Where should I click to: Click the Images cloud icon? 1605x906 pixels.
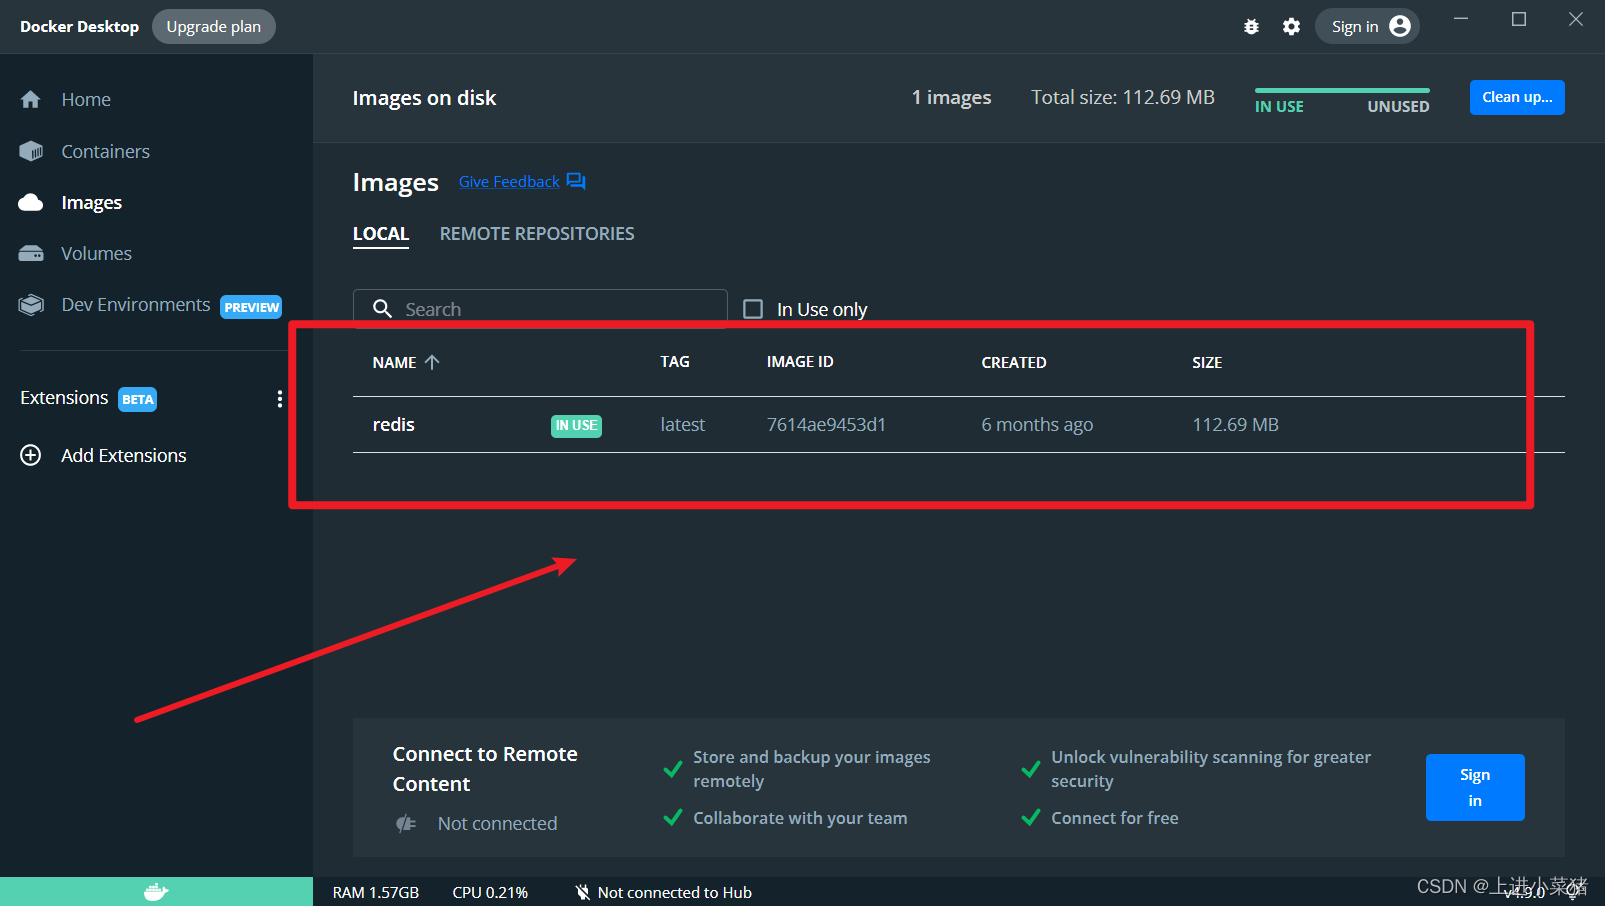(31, 203)
